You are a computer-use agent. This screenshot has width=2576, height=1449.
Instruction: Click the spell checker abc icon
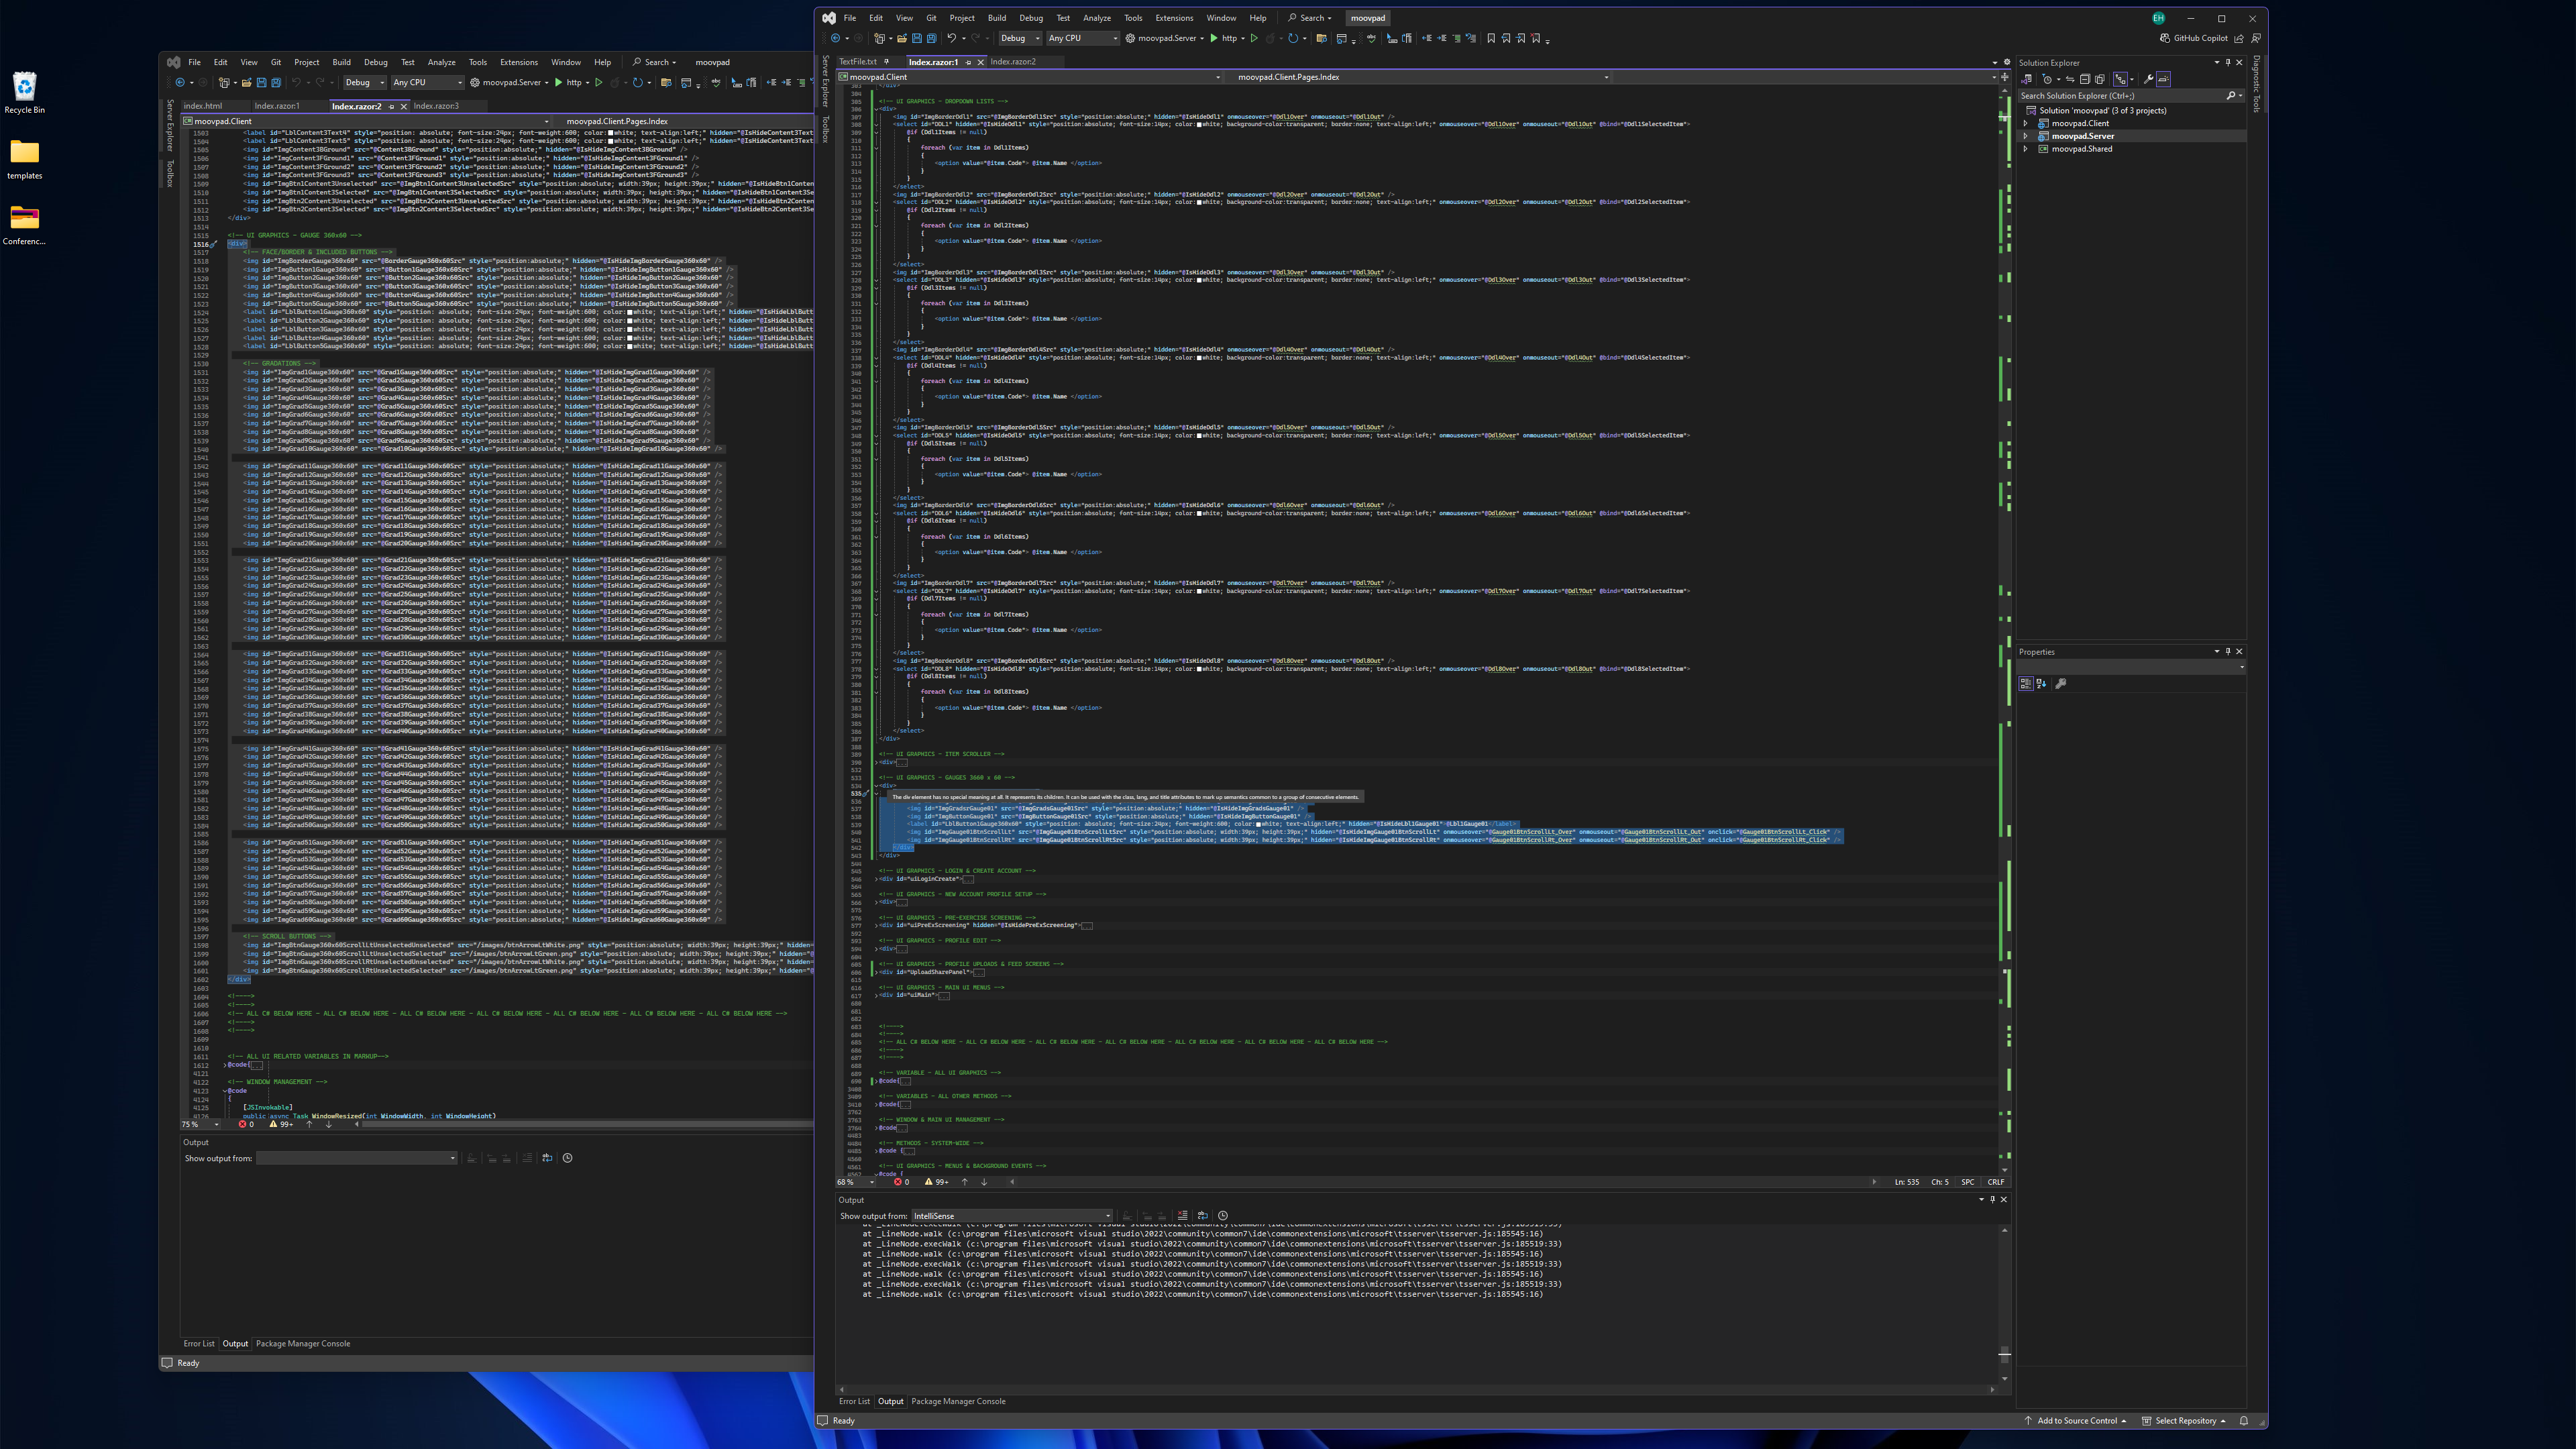tap(1372, 38)
